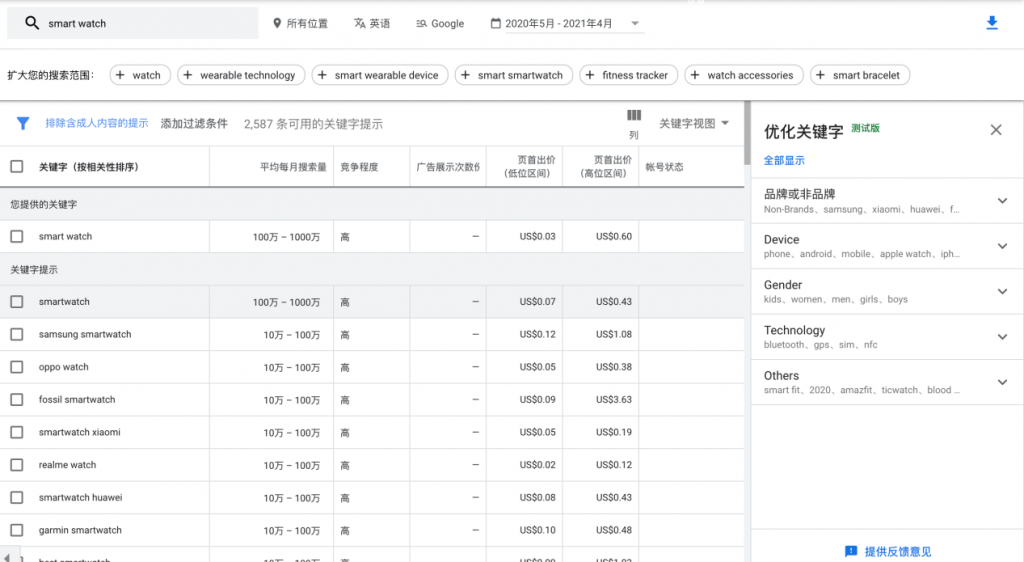Check the 'realme watch' row
Screen dimensions: 1024x562
17,465
